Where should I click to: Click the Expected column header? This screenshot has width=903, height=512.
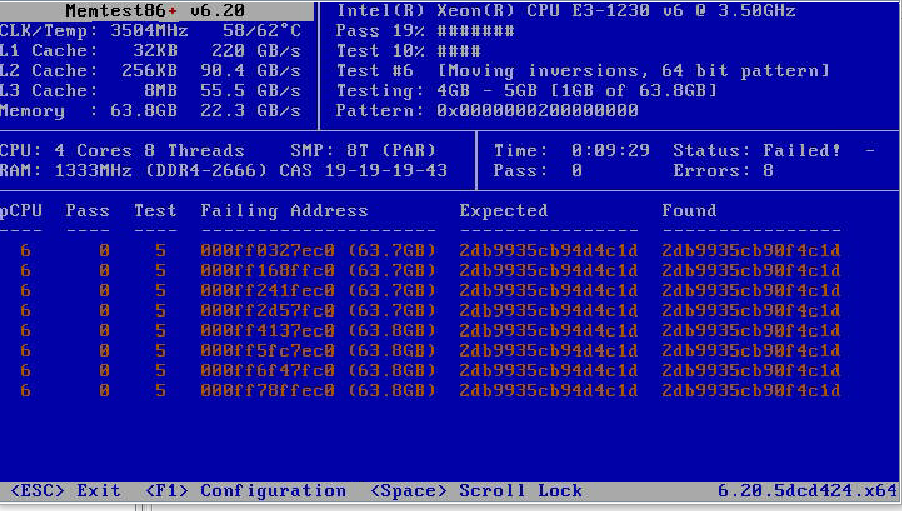[504, 211]
